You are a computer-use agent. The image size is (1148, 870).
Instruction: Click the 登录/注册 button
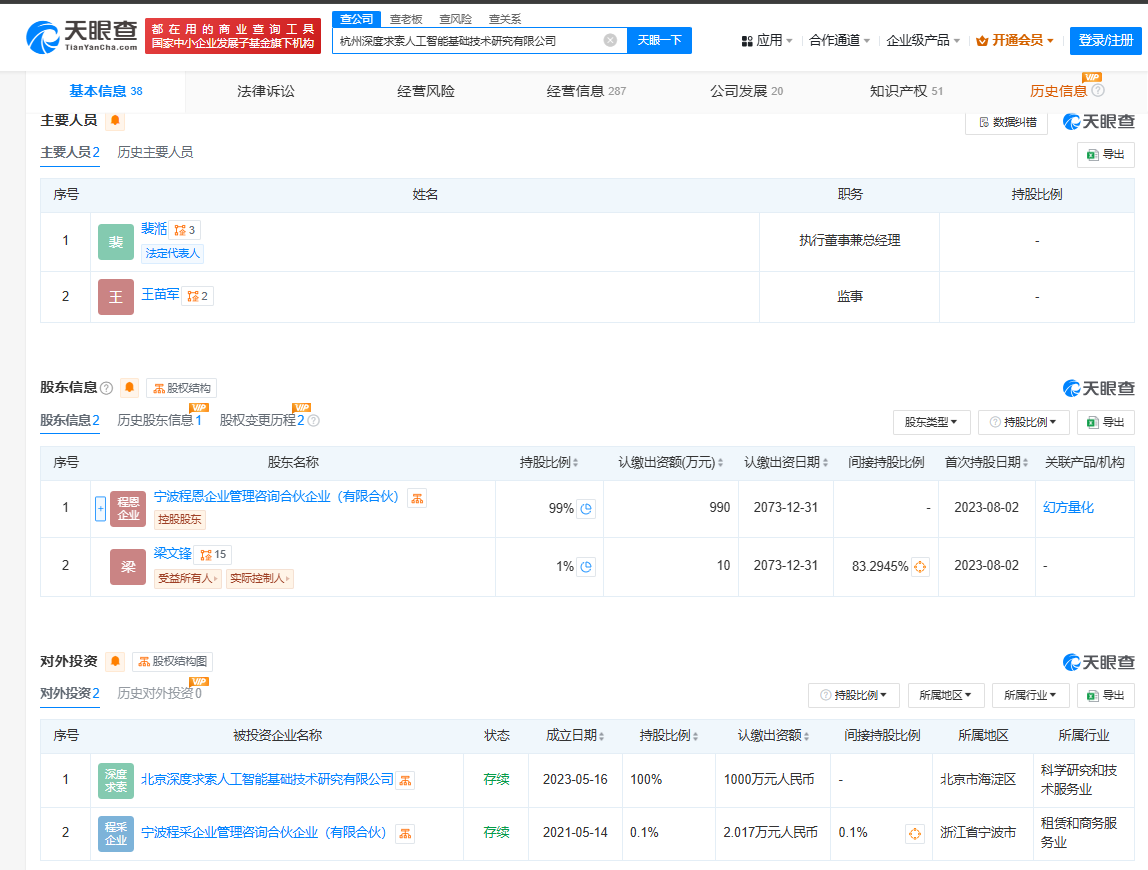point(1105,41)
